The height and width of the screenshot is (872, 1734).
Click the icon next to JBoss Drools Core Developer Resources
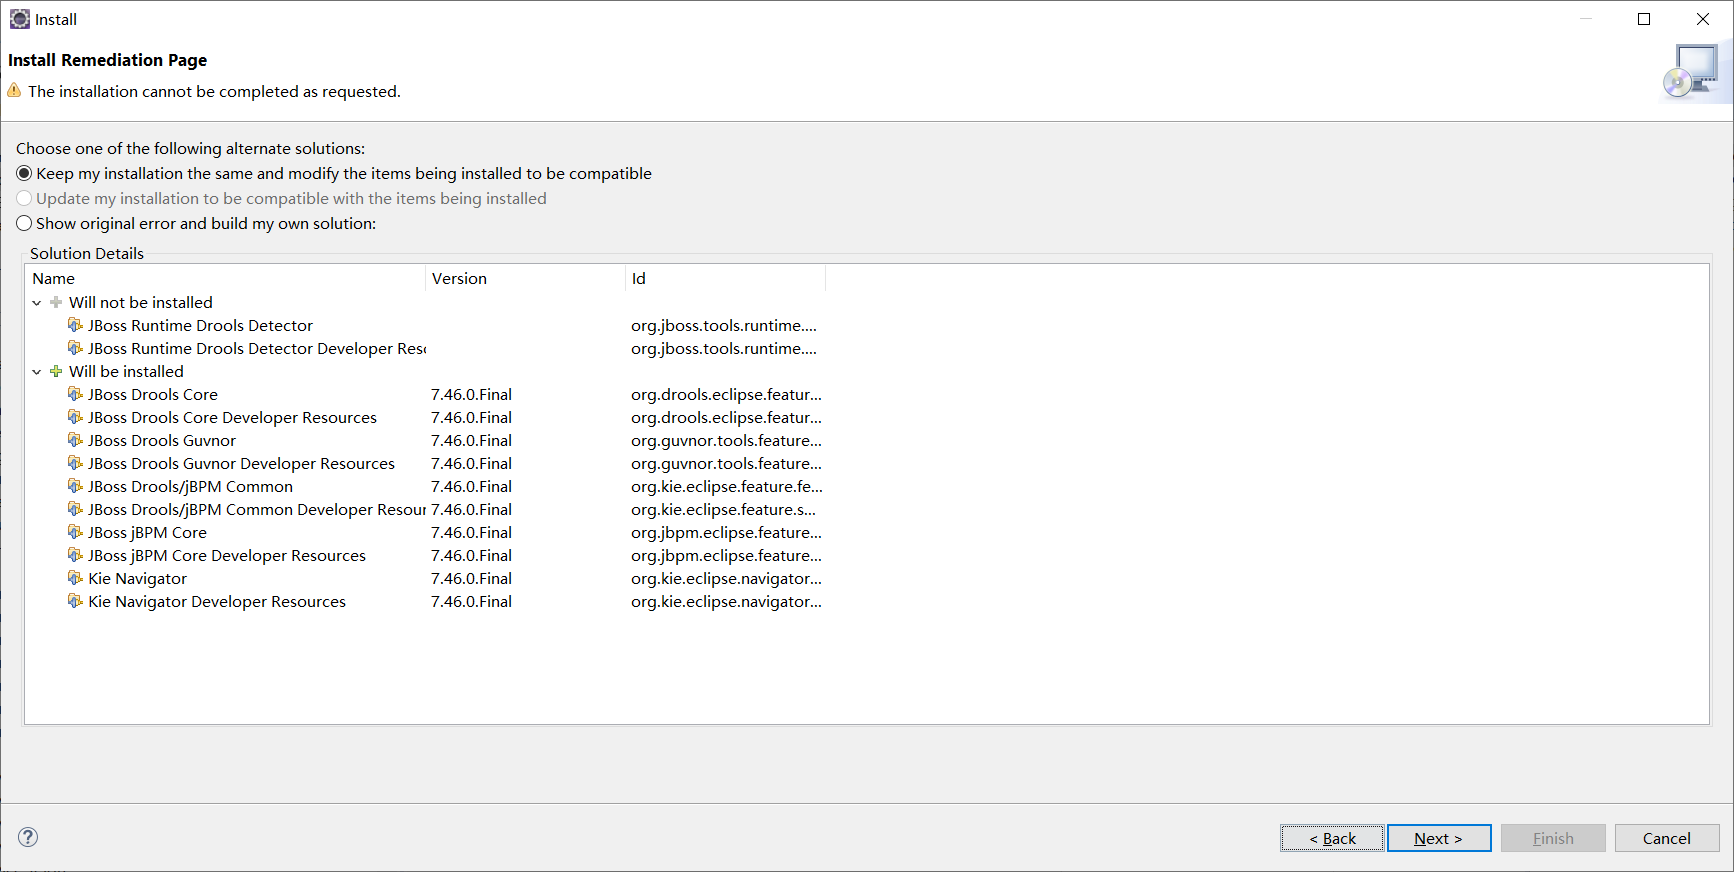point(75,417)
